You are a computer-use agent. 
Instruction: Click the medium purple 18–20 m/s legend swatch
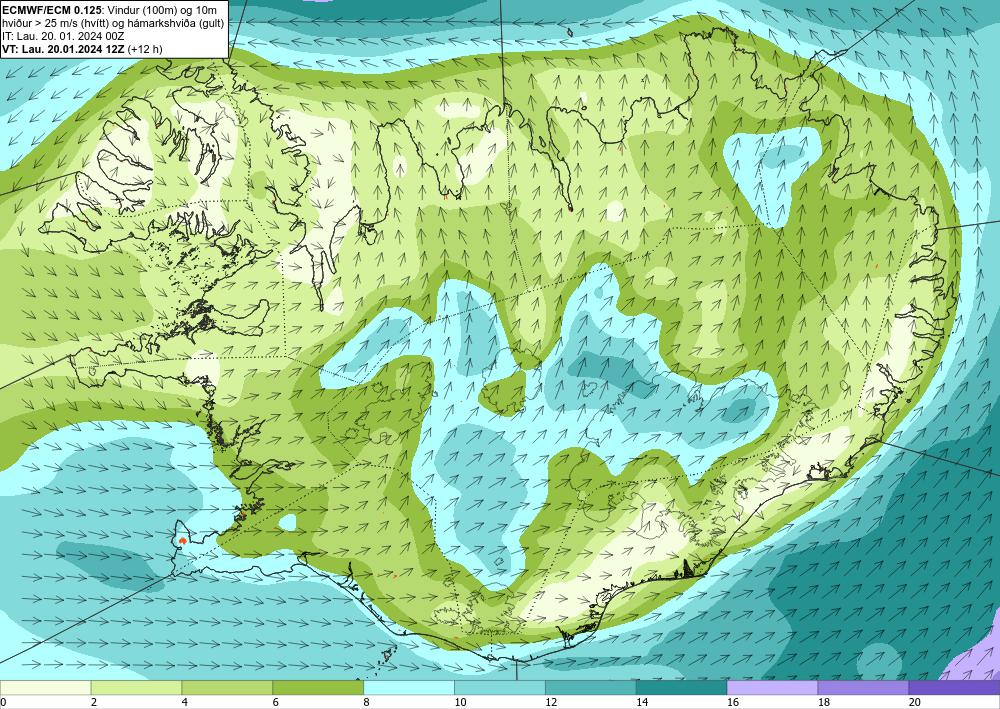coord(864,688)
